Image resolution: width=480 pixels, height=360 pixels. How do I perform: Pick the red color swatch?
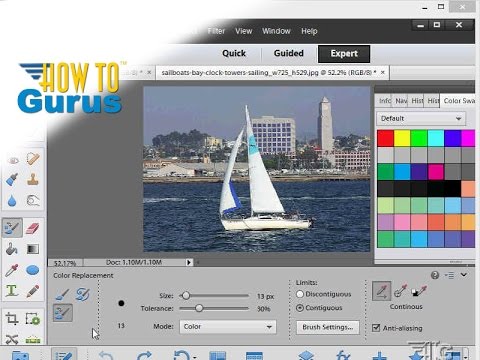[x=385, y=138]
